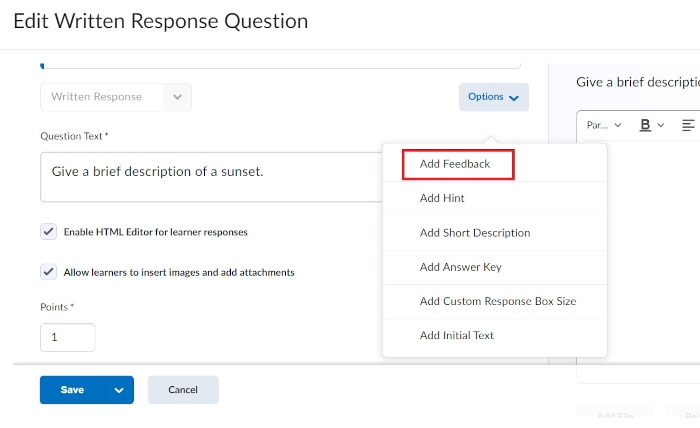
Task: Open the Save button's dropdown arrow
Action: click(119, 390)
